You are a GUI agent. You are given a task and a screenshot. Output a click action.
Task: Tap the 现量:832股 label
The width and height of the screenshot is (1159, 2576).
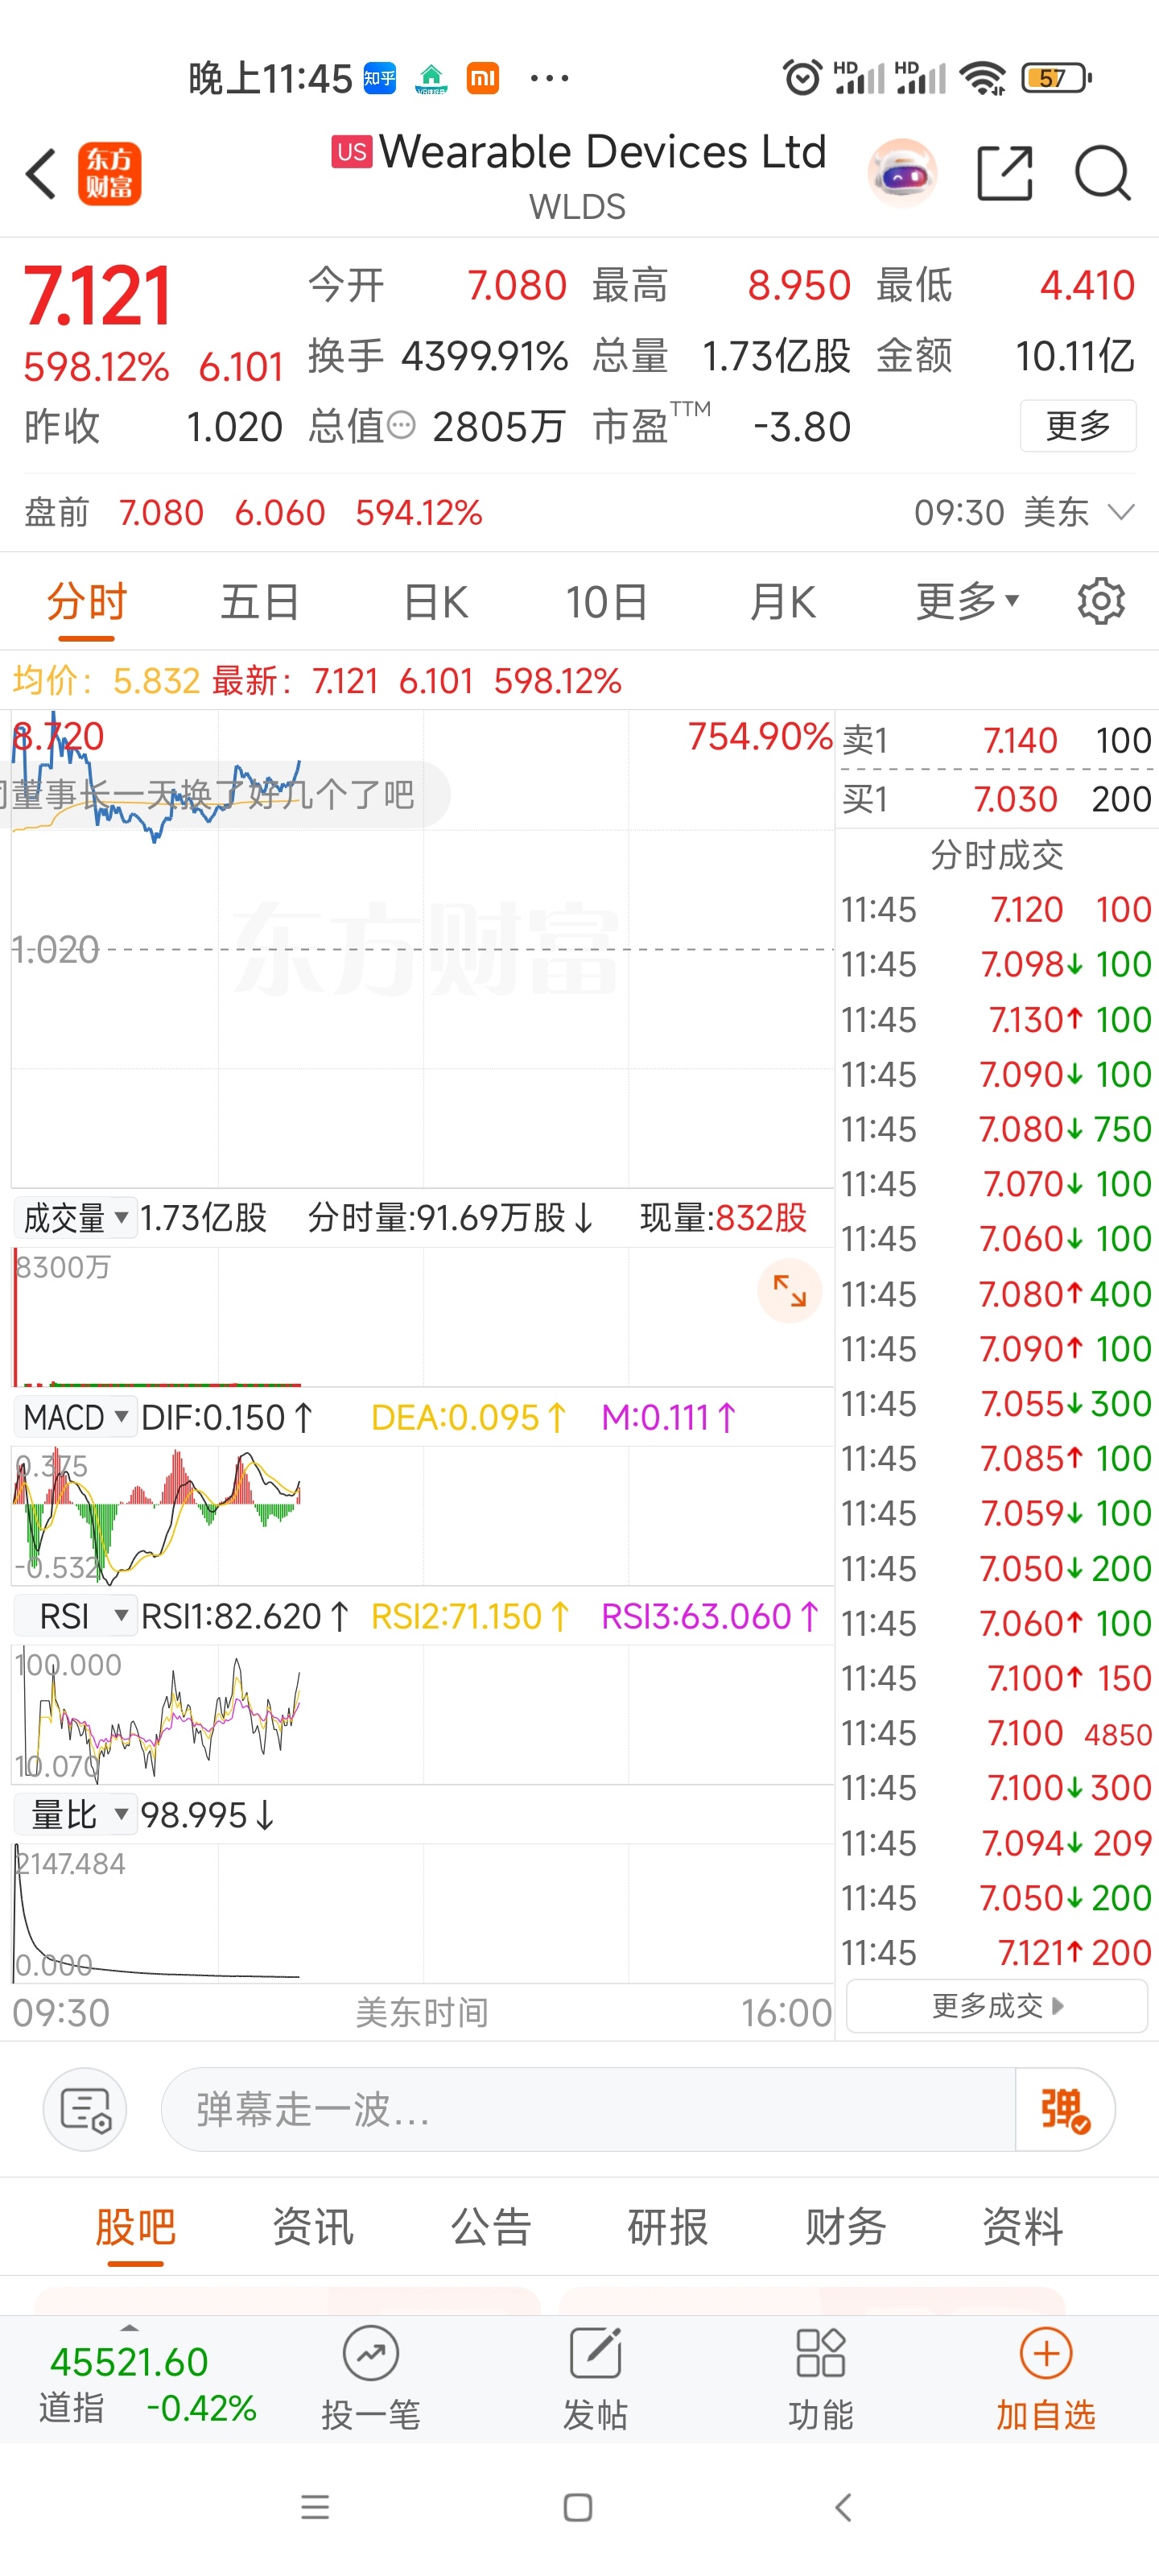723,1217
